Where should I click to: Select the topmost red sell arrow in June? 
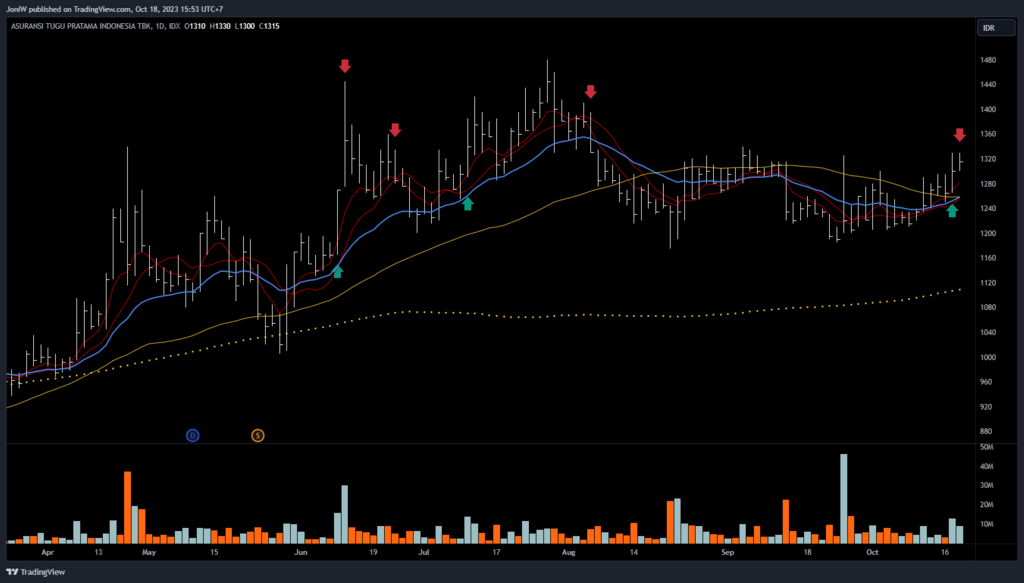pyautogui.click(x=345, y=66)
